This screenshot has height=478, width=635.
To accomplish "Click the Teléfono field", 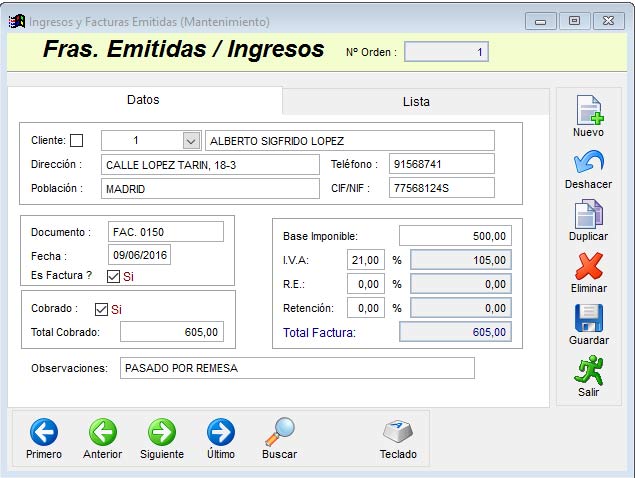I will [x=442, y=164].
